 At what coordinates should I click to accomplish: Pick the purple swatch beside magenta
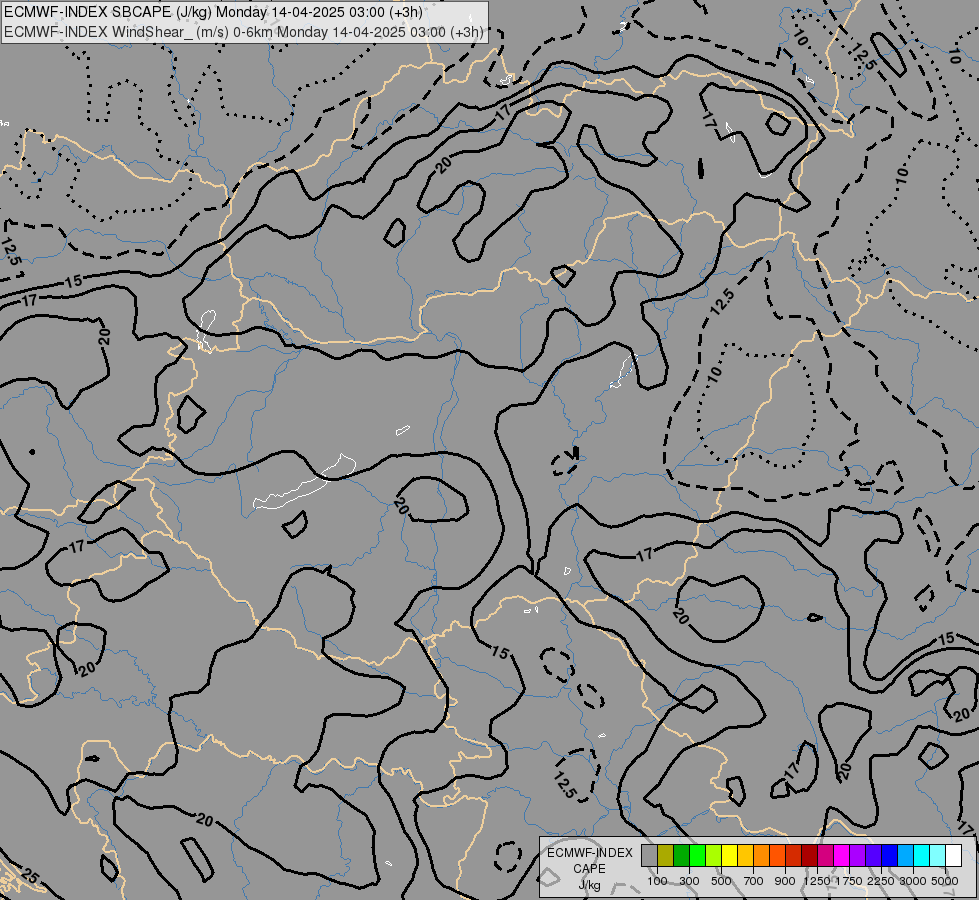coord(857,855)
